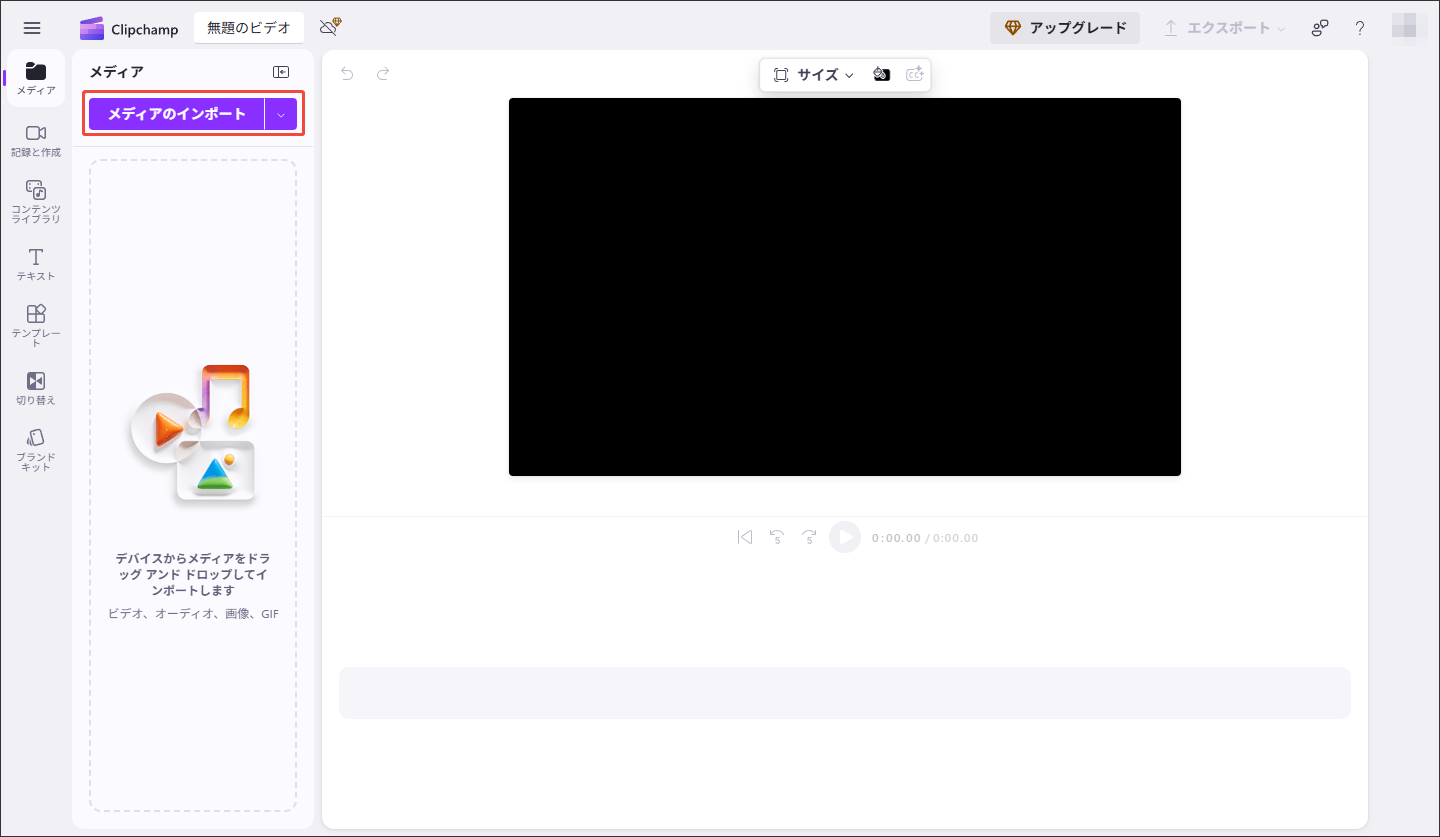The height and width of the screenshot is (837, 1440).
Task: Open the テンプレート panel
Action: coord(35,323)
